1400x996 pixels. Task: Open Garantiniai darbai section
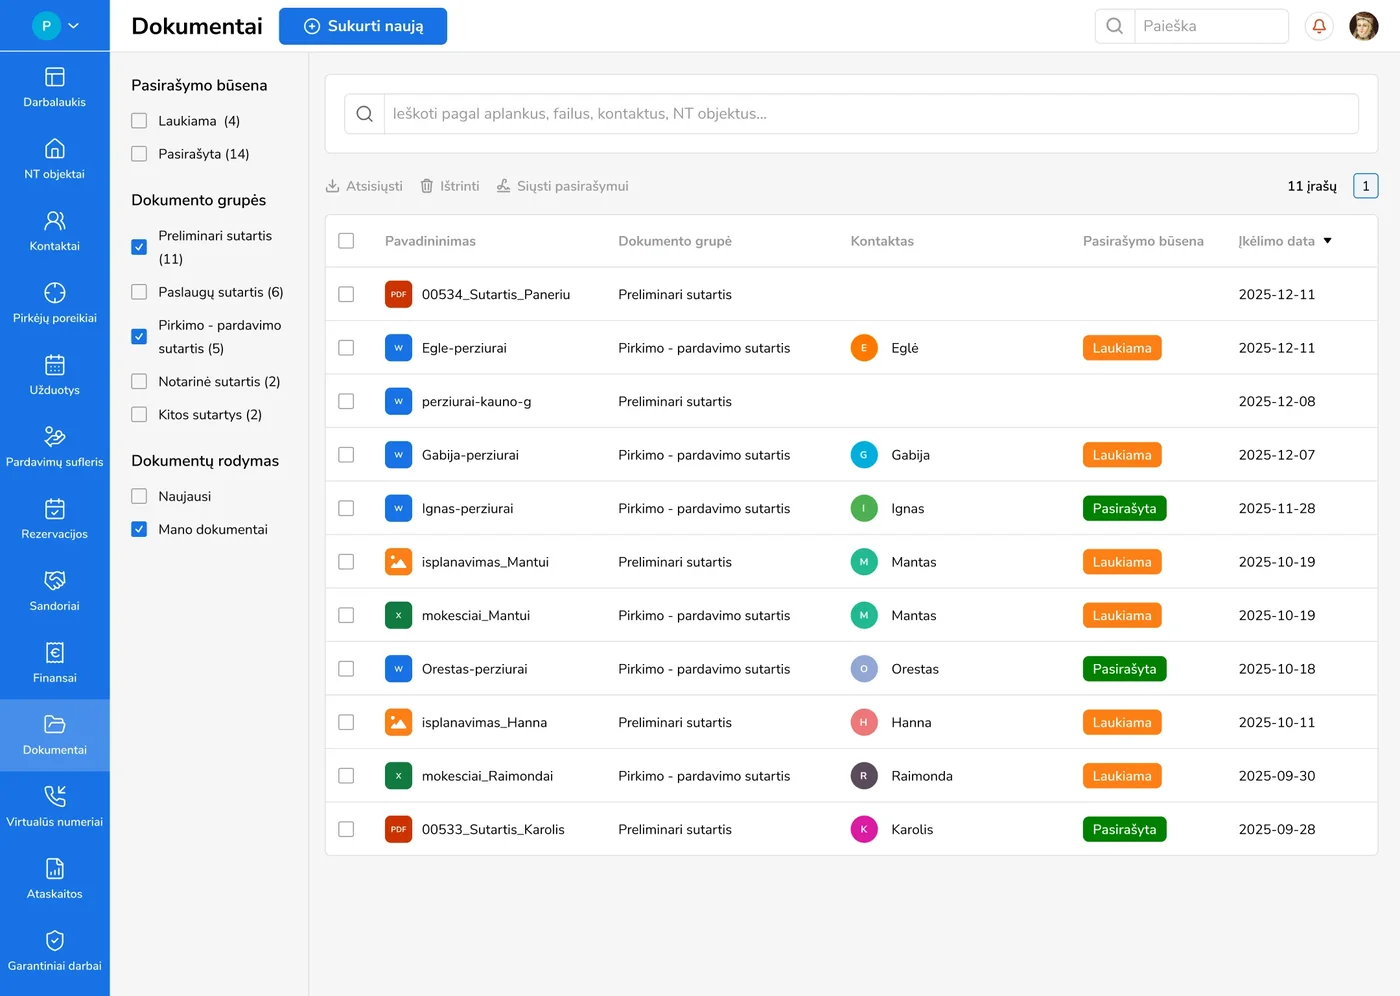[55, 951]
